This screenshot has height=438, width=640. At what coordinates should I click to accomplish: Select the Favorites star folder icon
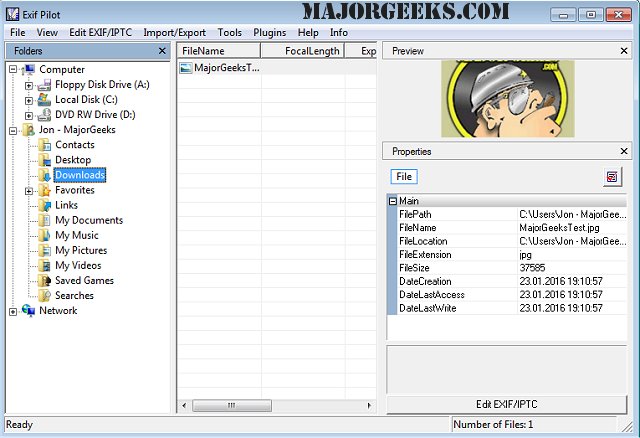click(x=45, y=190)
